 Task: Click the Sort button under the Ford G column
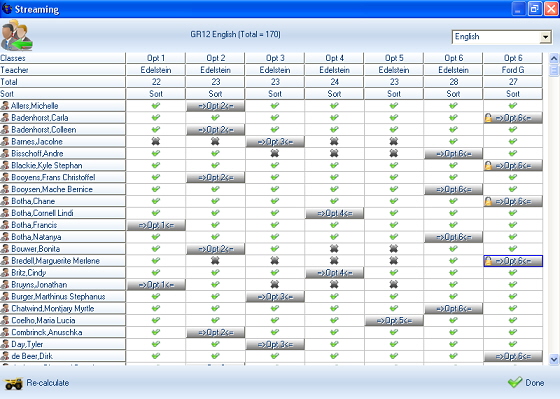[x=513, y=94]
